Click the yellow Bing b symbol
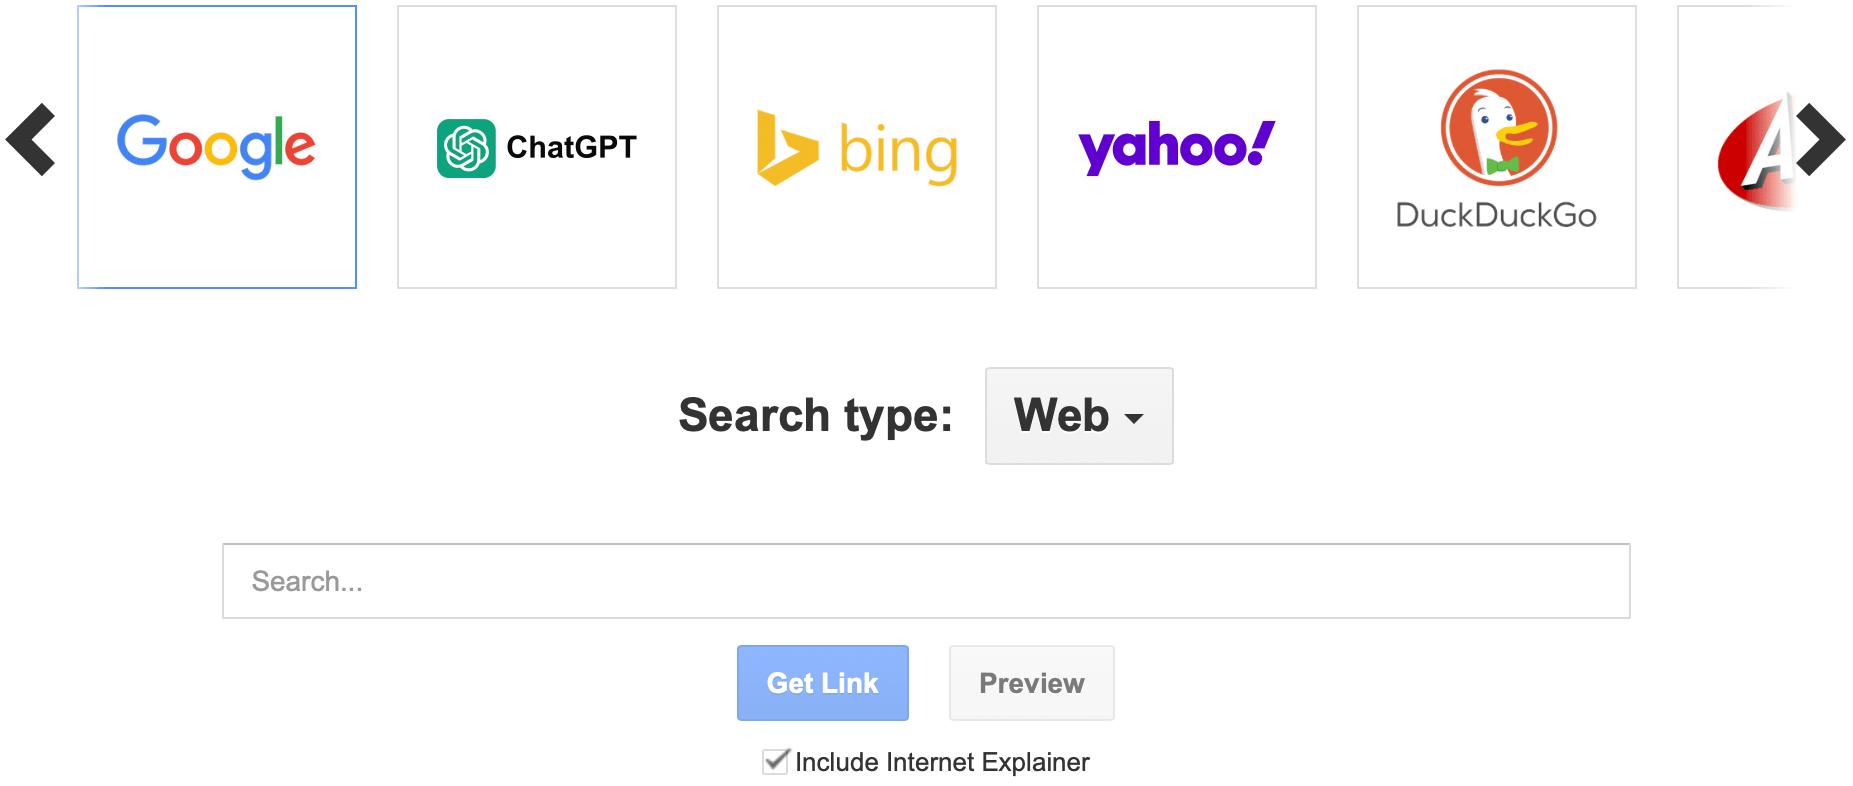The height and width of the screenshot is (786, 1853). tap(785, 148)
